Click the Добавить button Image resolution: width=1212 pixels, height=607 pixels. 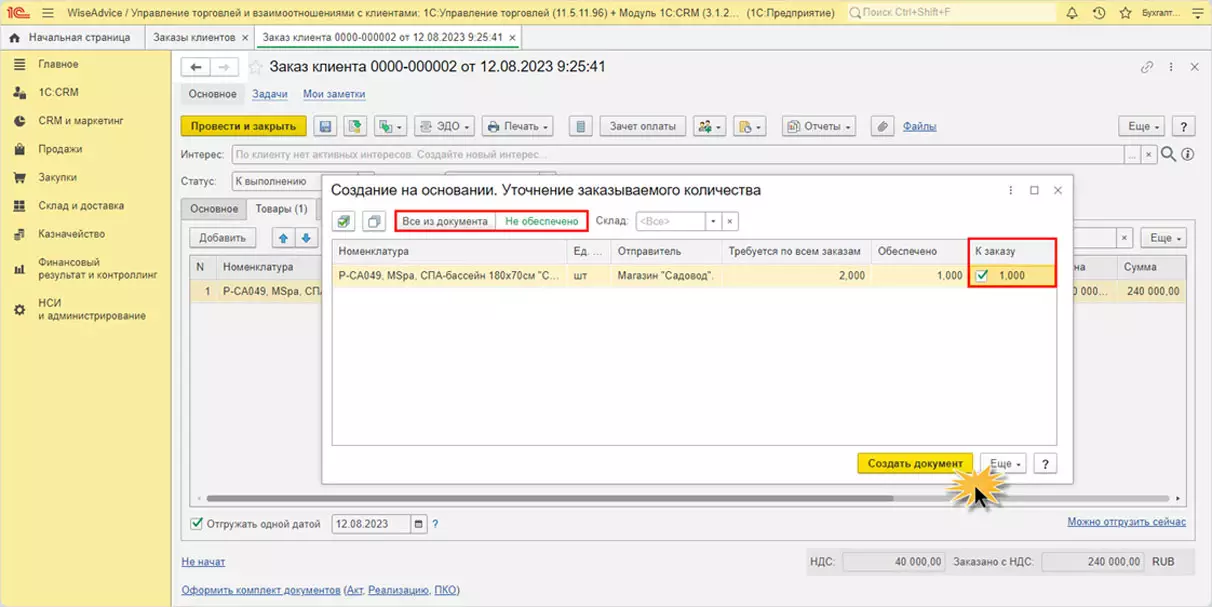tap(222, 238)
